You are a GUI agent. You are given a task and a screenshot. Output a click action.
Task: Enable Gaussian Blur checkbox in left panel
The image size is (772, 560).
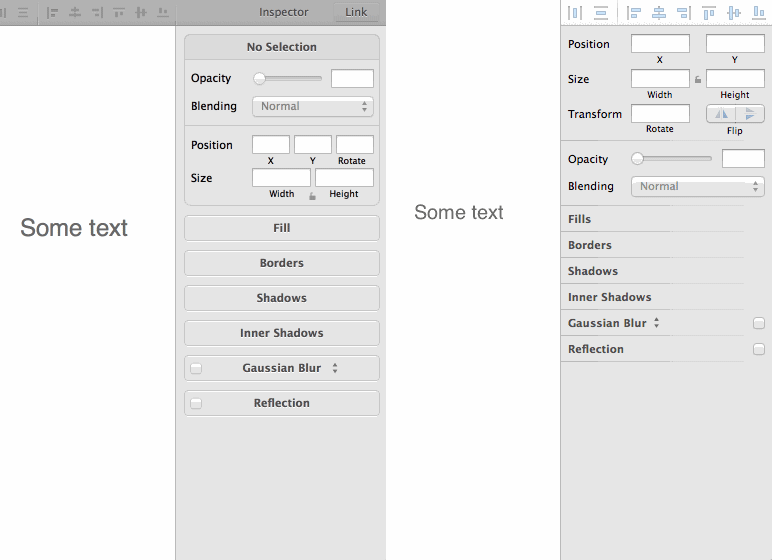tap(196, 368)
